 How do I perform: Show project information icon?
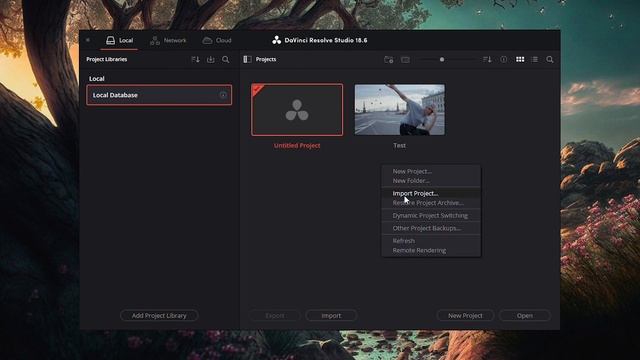pos(504,60)
